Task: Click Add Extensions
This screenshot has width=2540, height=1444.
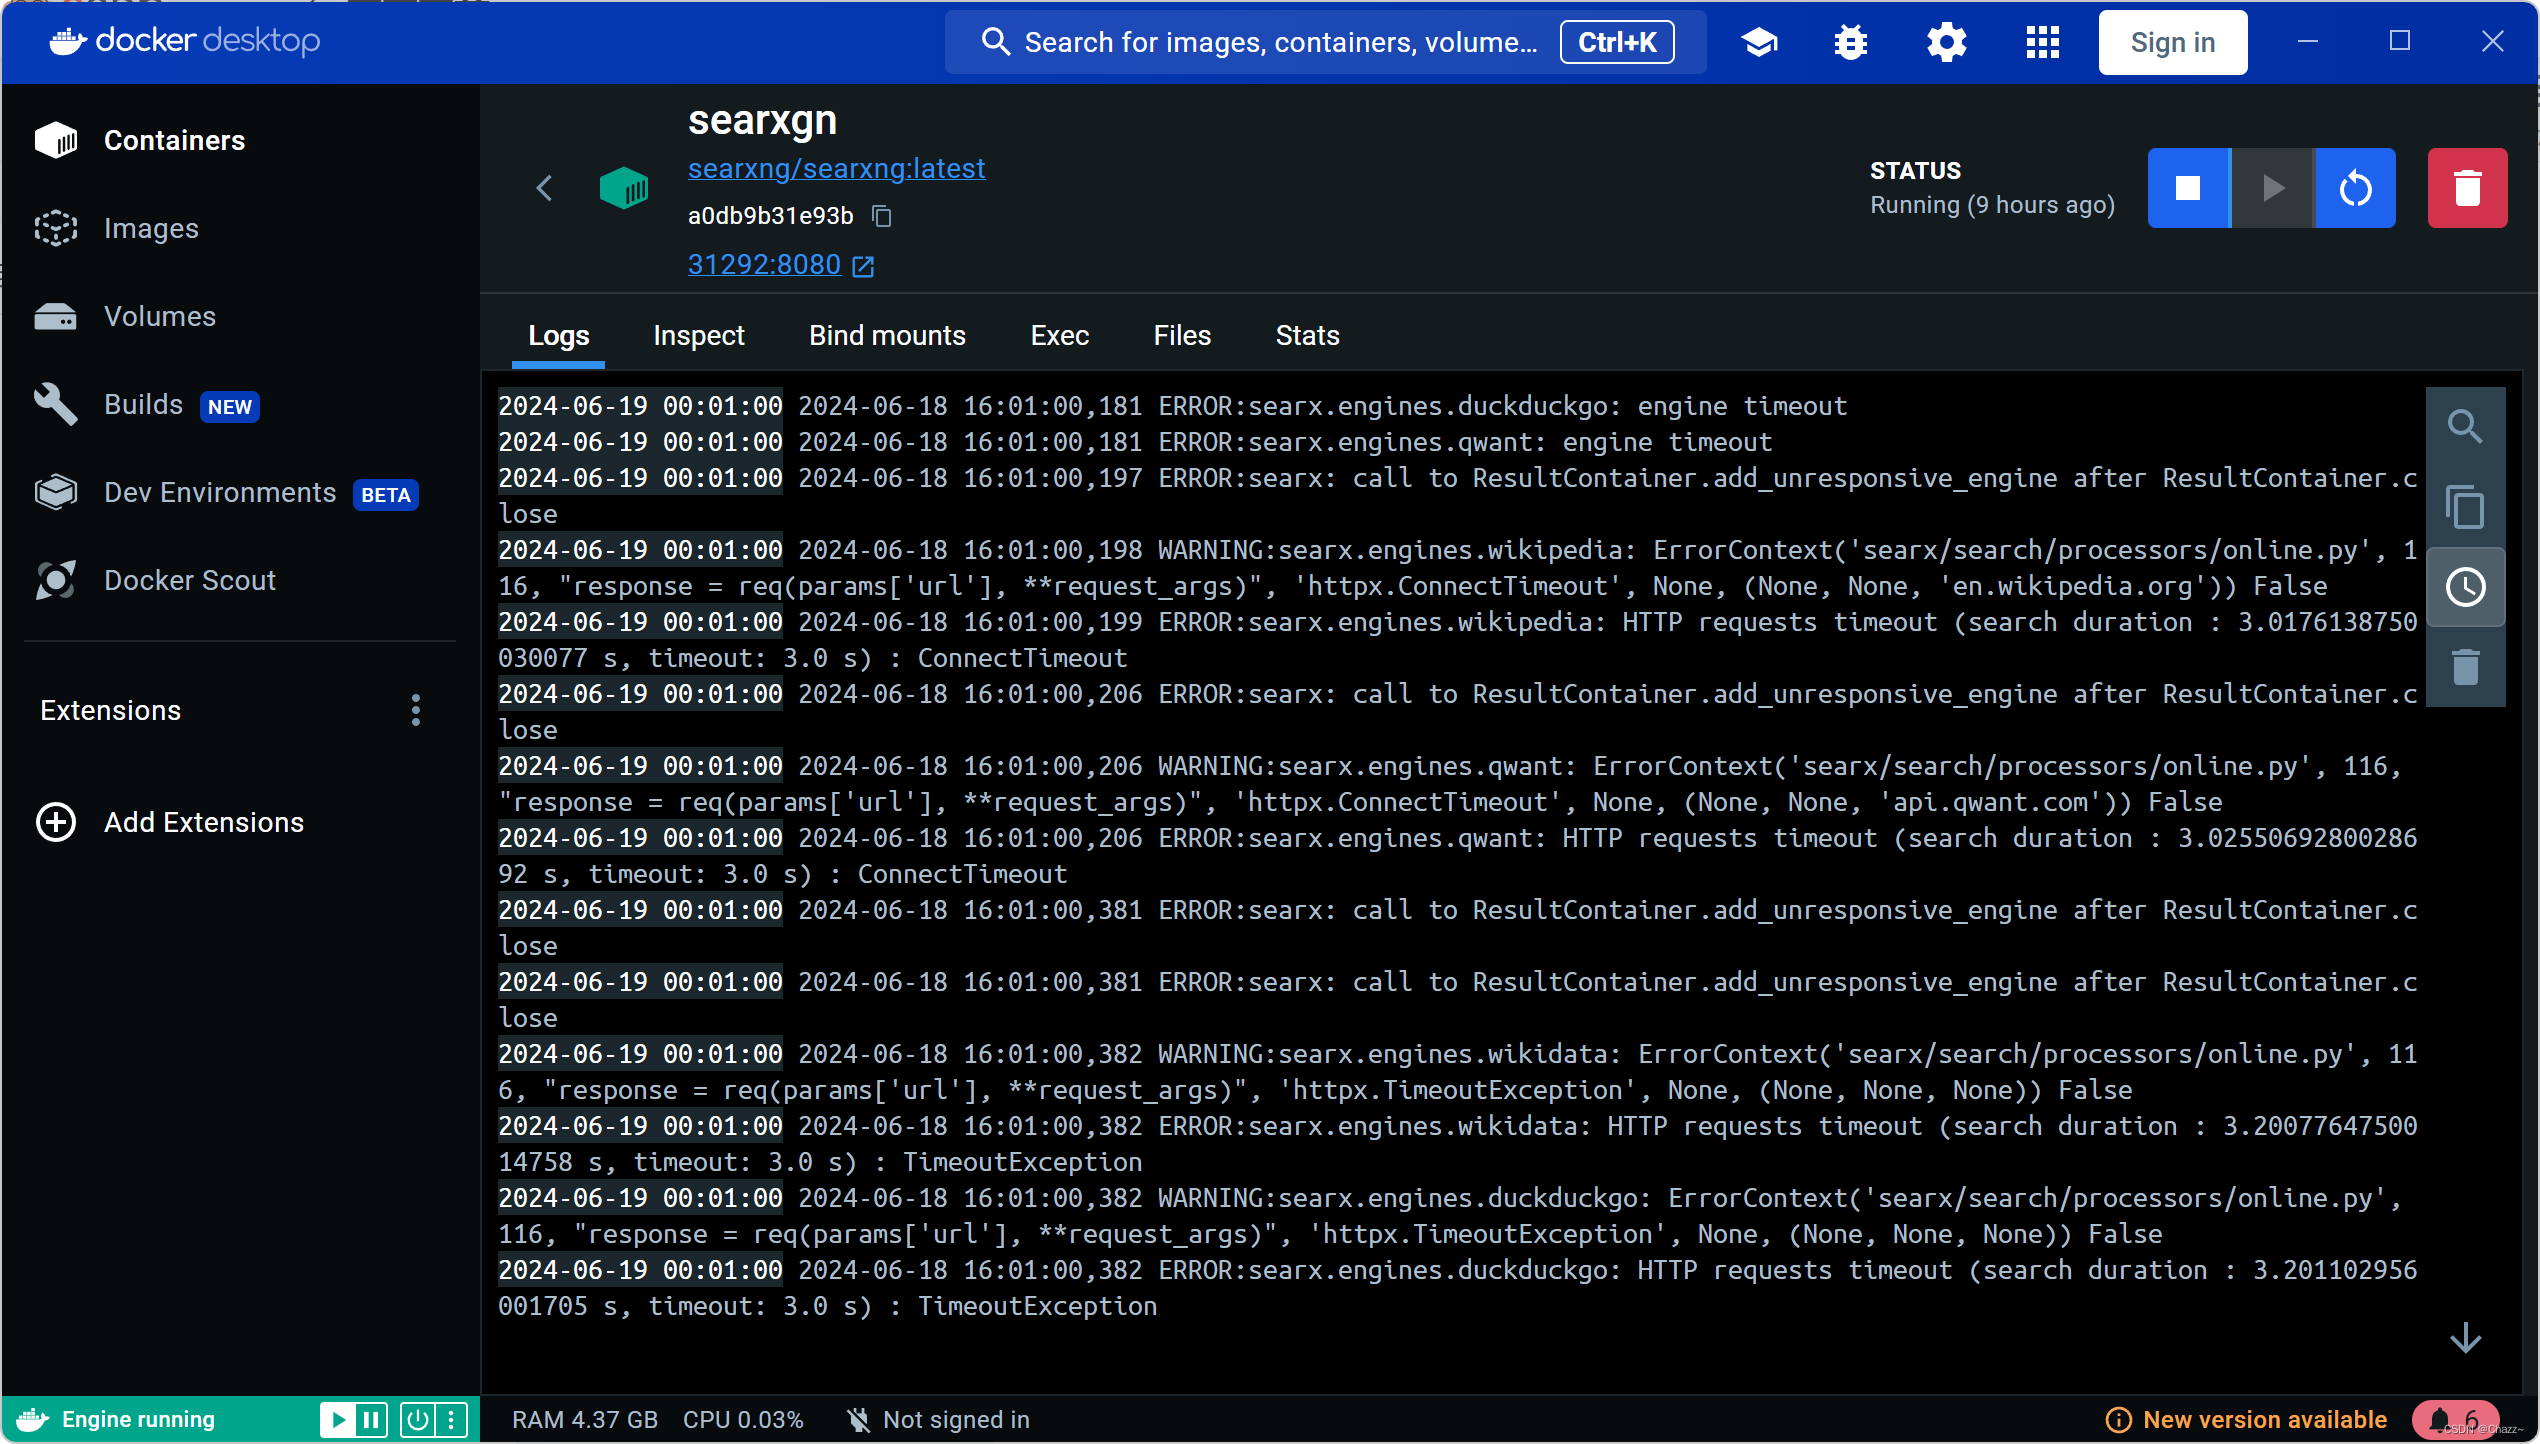Action: point(170,822)
